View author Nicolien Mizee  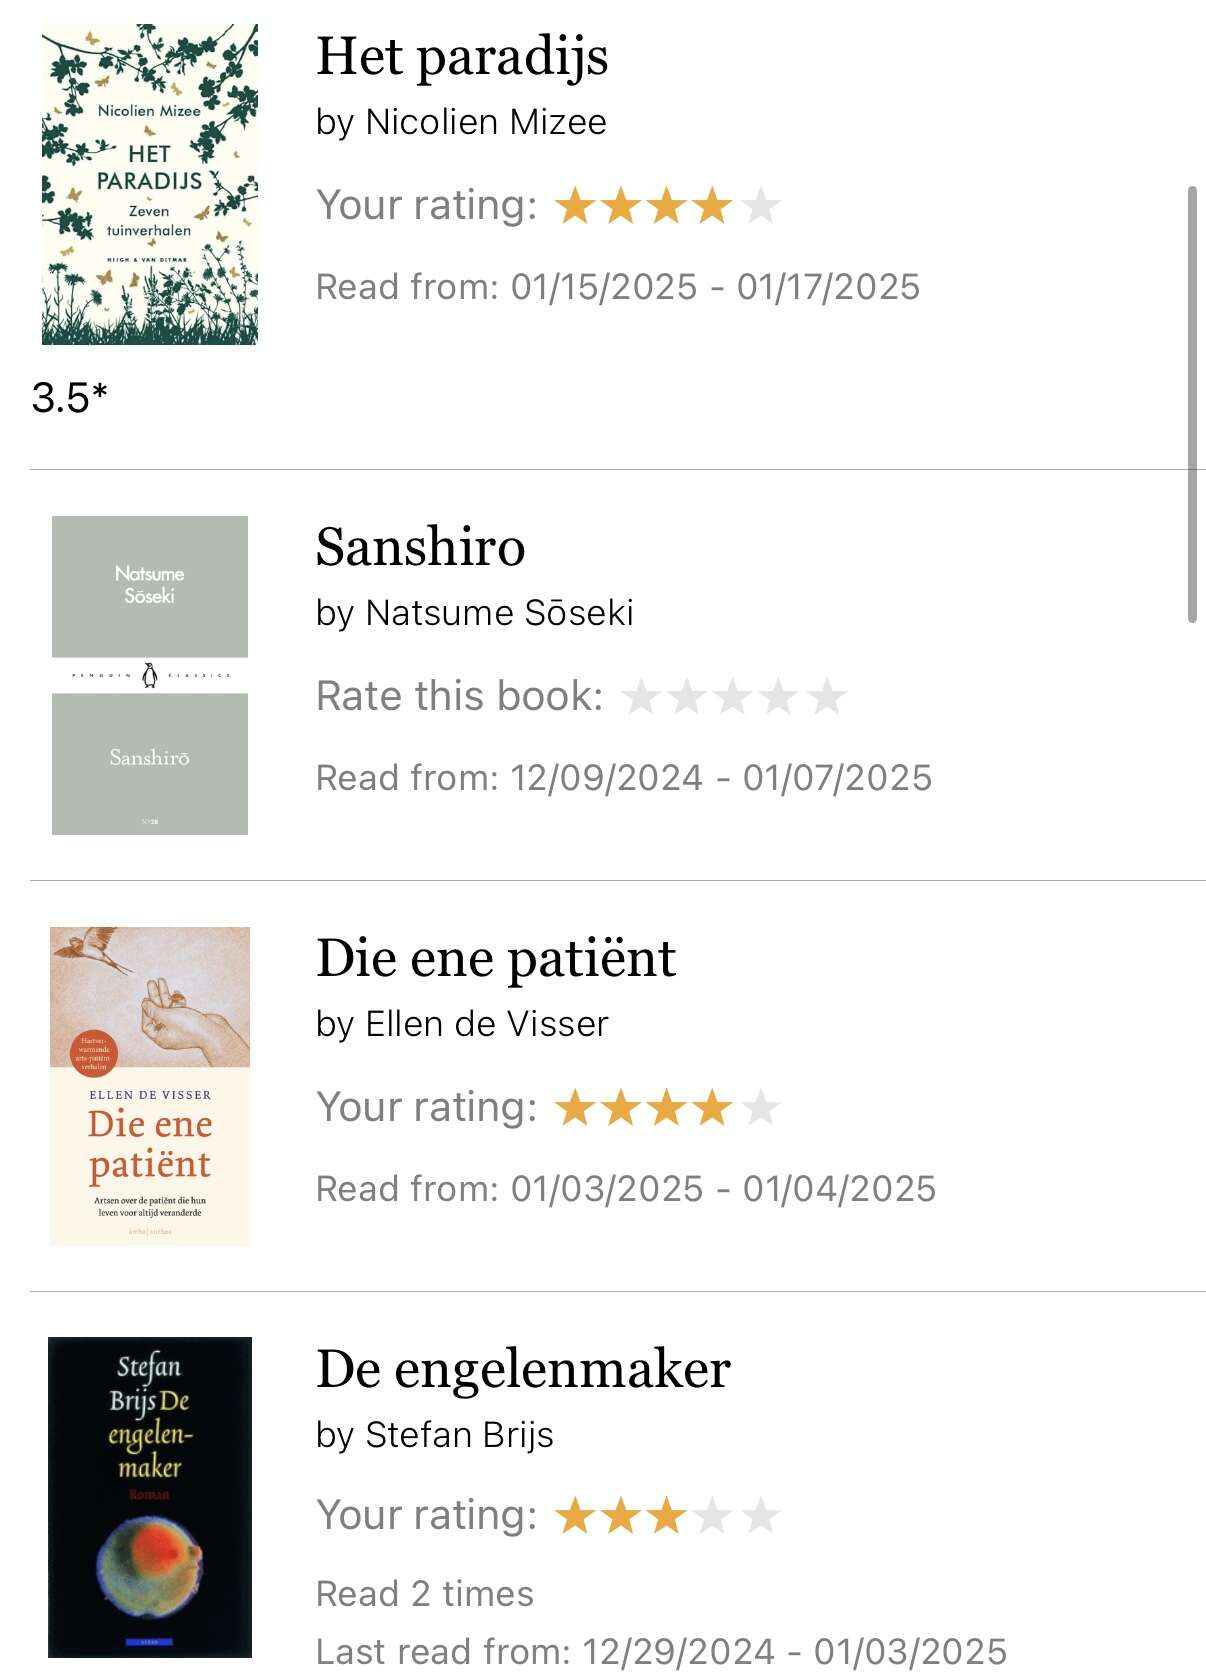click(486, 122)
